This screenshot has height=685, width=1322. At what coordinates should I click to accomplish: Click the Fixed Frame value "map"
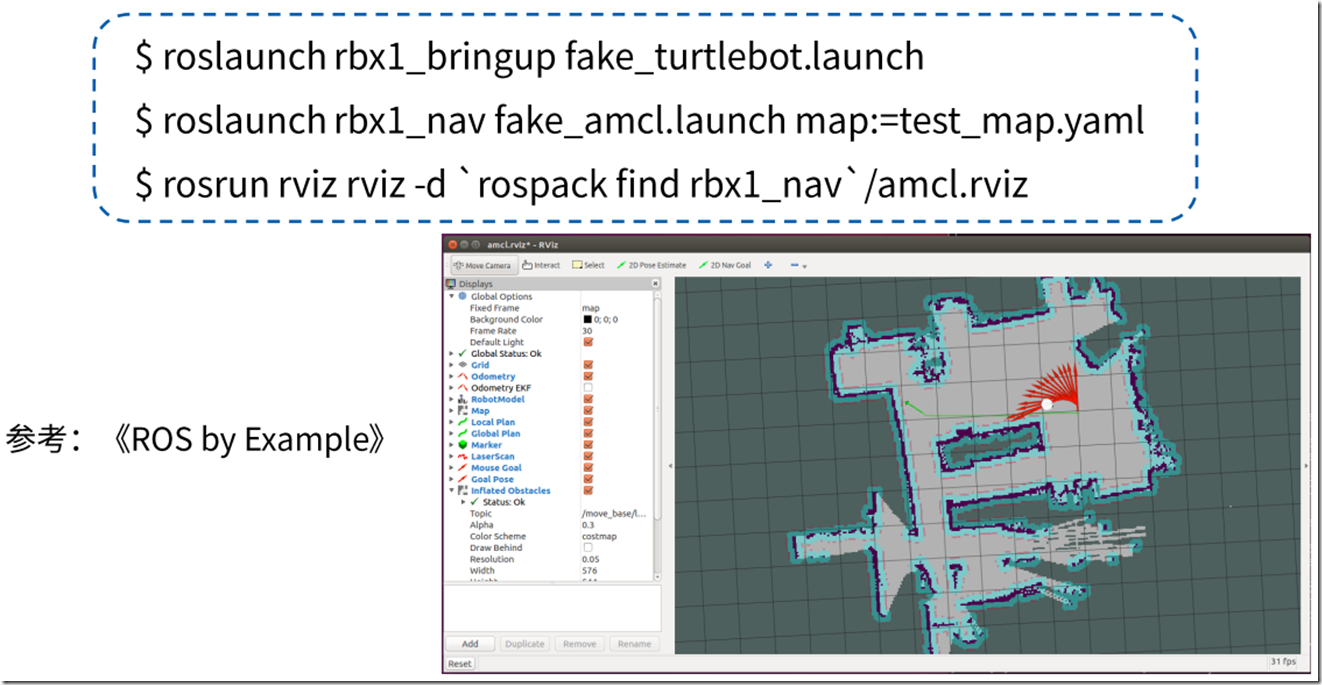591,308
